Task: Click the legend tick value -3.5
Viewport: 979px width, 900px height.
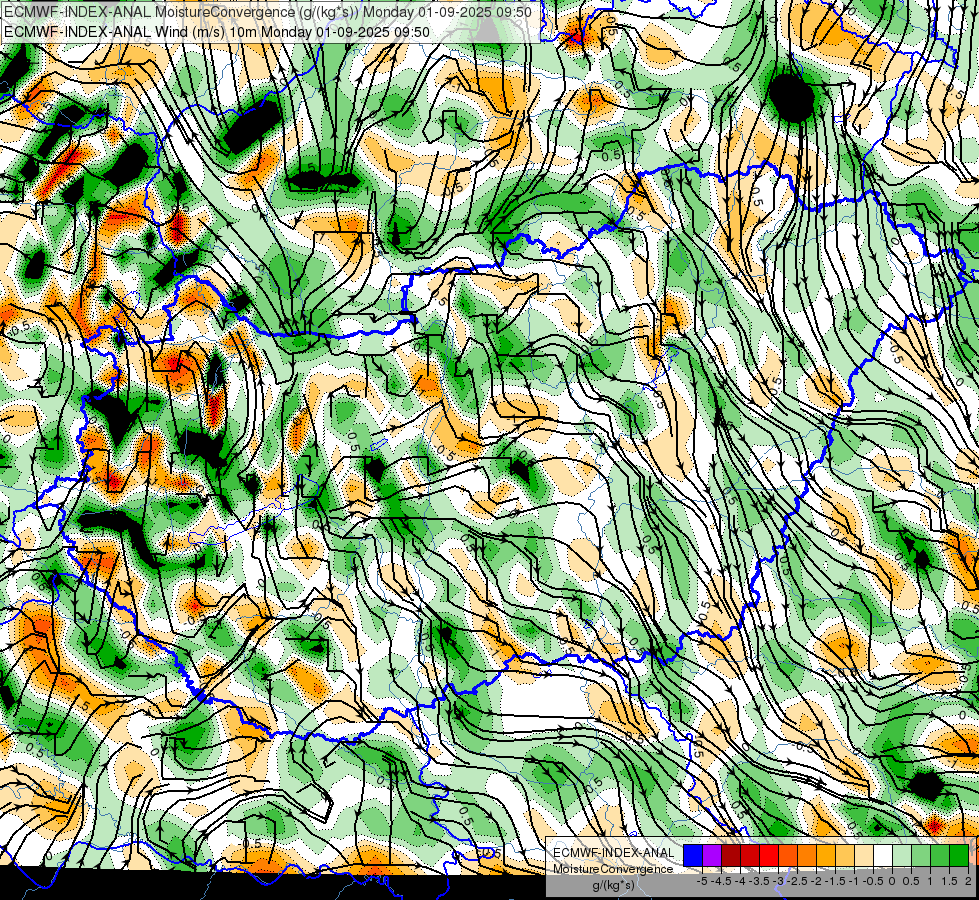Action: 759,881
